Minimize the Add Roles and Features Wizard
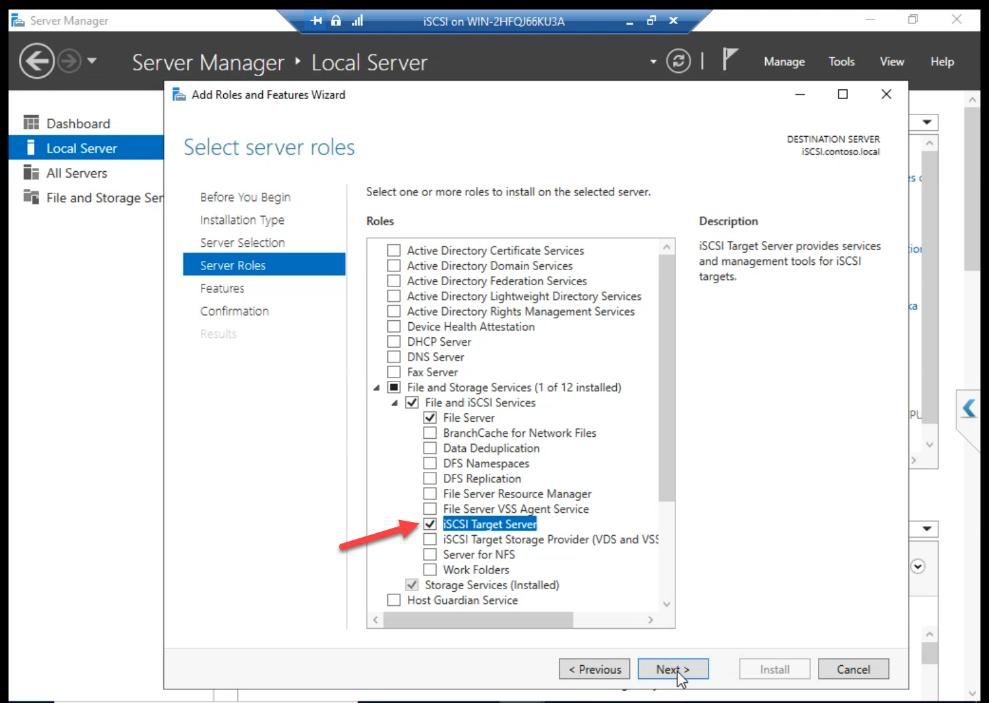989x703 pixels. tap(800, 95)
